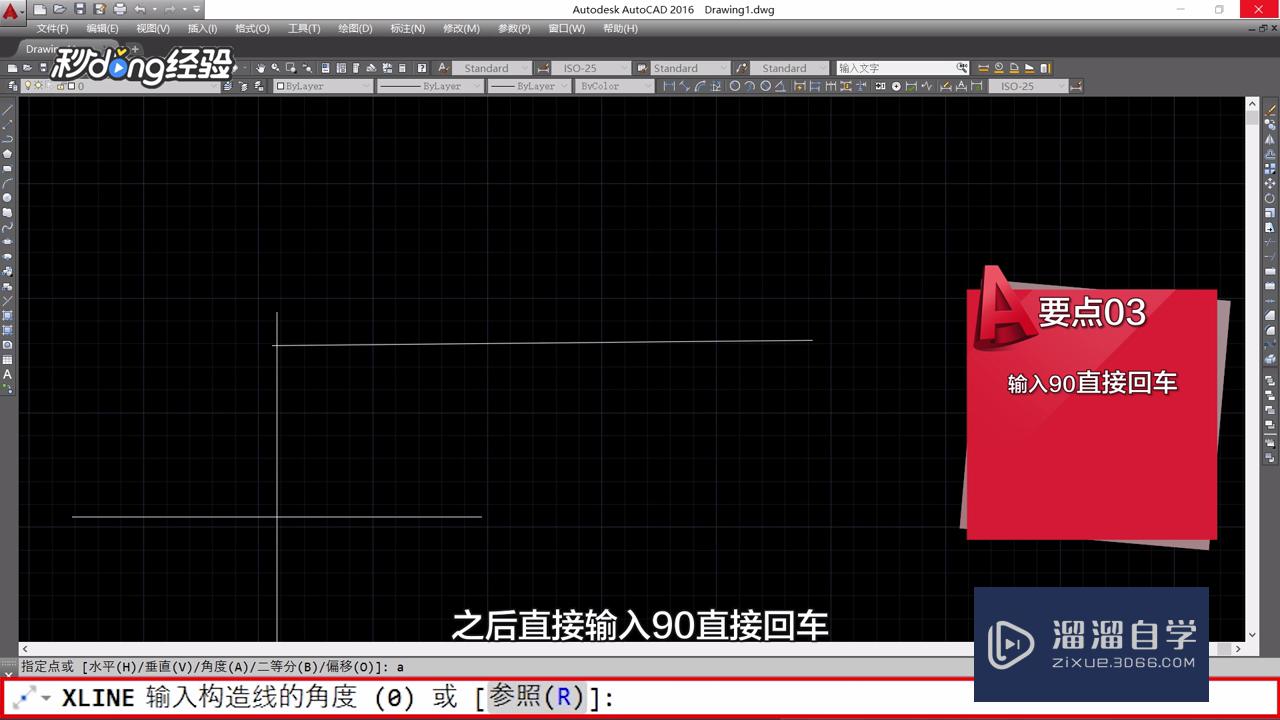
Task: Click the find text search icon
Action: 962,68
